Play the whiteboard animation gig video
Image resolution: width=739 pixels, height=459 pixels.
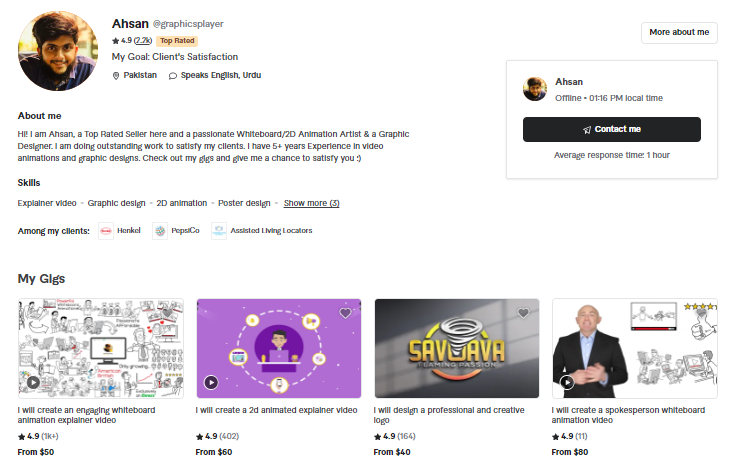(33, 382)
